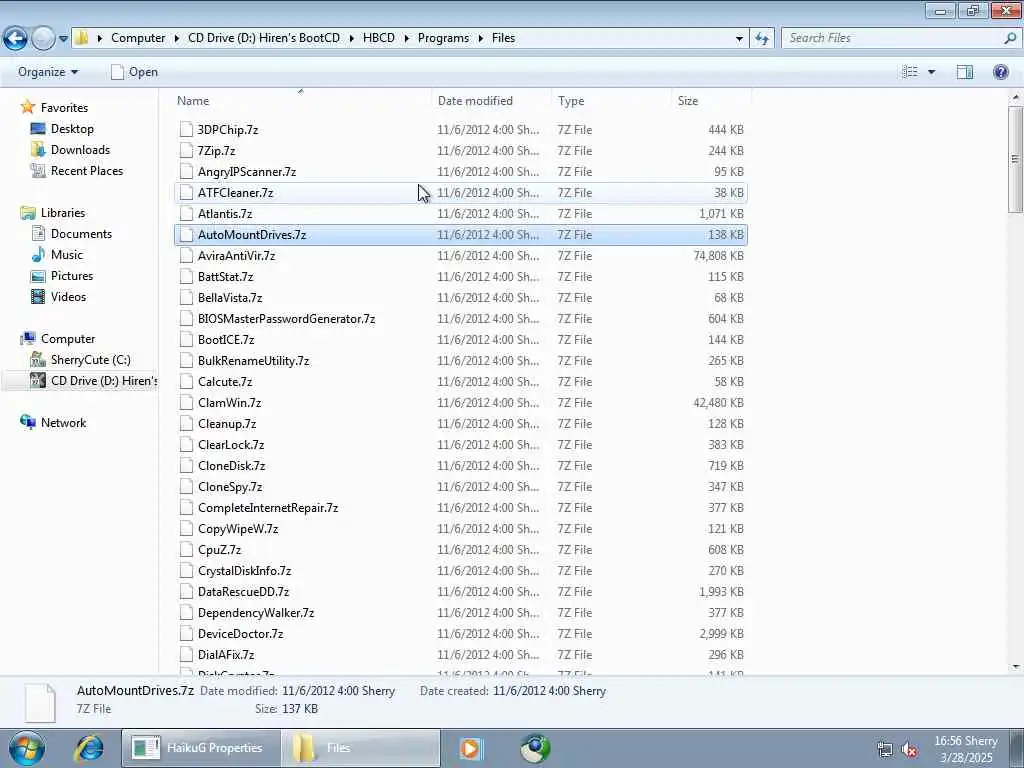Open Downloads in the navigation pane
This screenshot has width=1024, height=768.
pos(80,150)
